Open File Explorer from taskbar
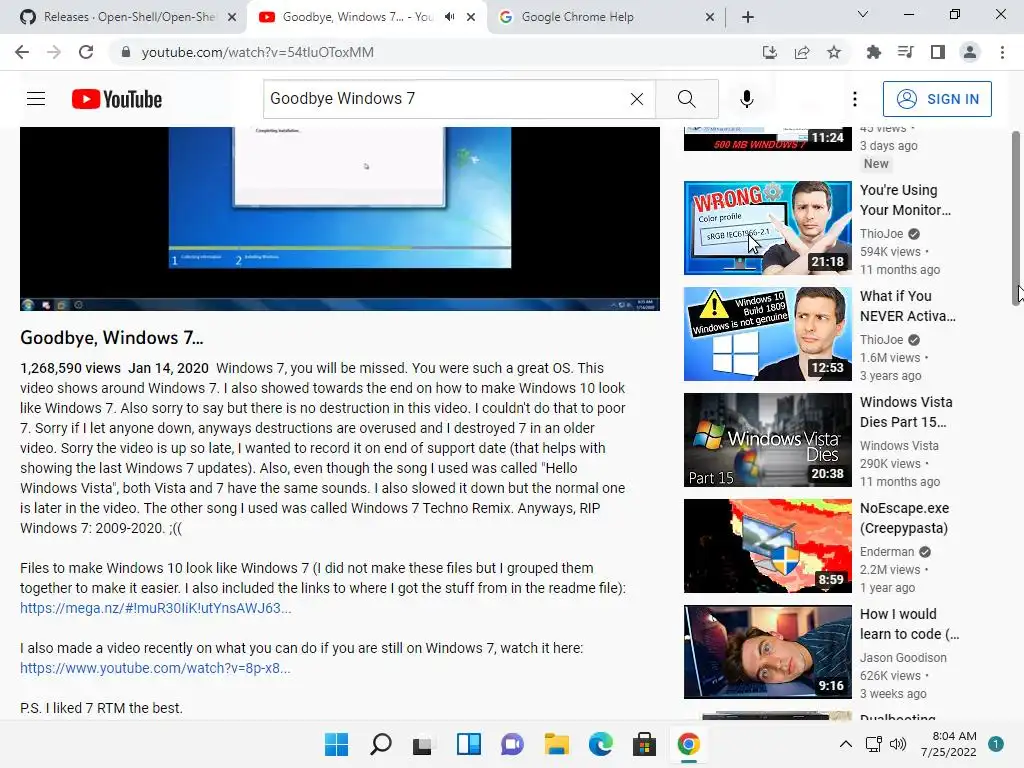The height and width of the screenshot is (768, 1024). [556, 744]
